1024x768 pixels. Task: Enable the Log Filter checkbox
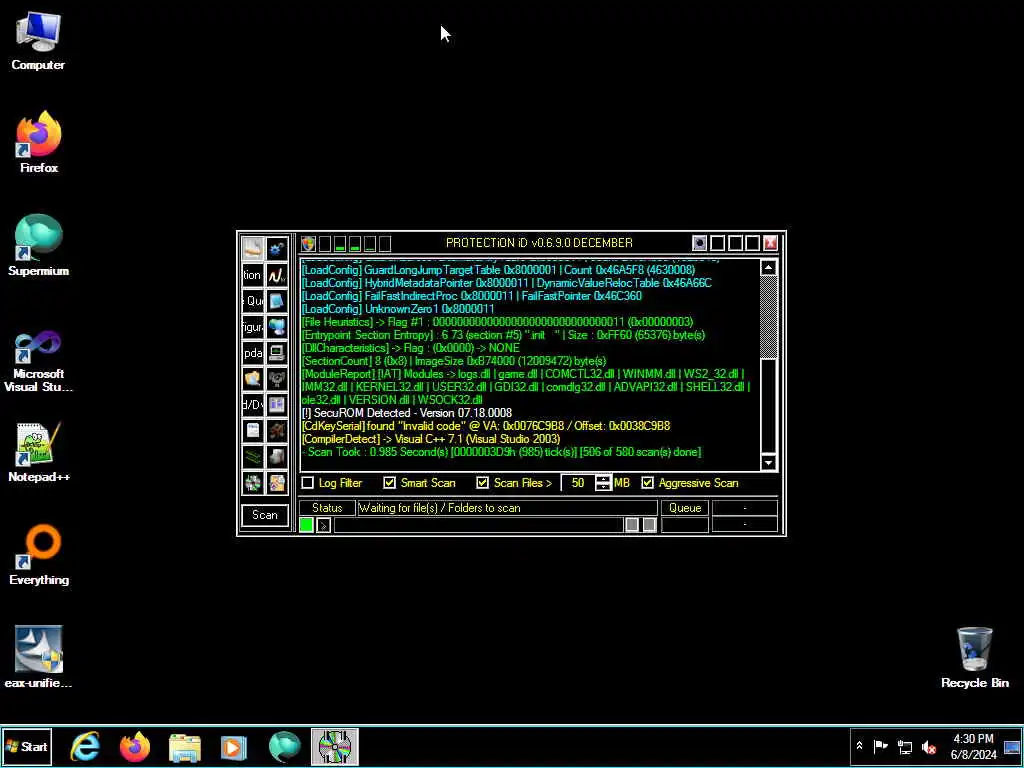pyautogui.click(x=308, y=483)
